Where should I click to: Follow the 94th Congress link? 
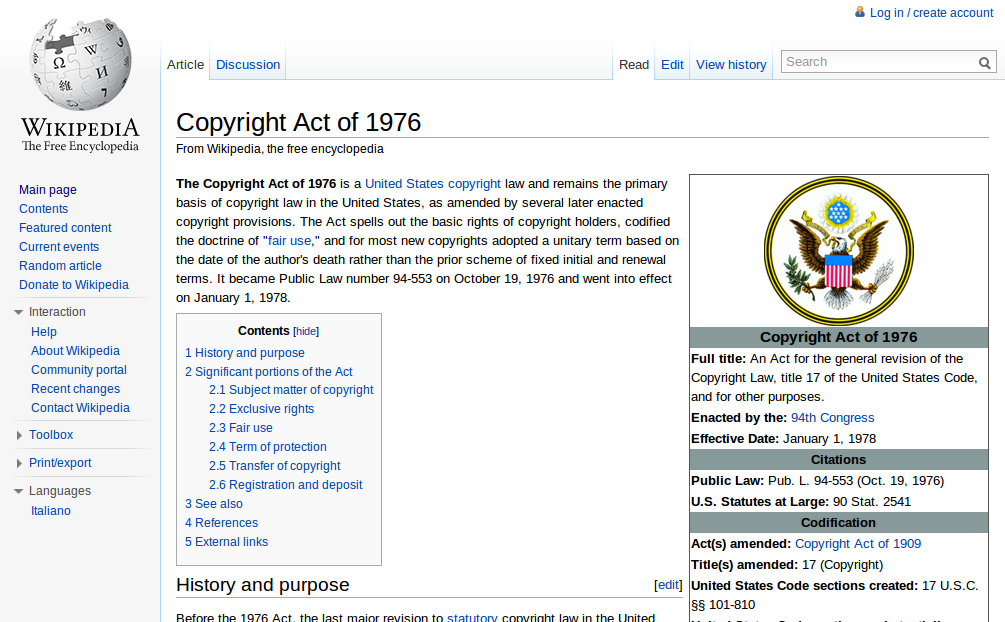[x=832, y=418]
